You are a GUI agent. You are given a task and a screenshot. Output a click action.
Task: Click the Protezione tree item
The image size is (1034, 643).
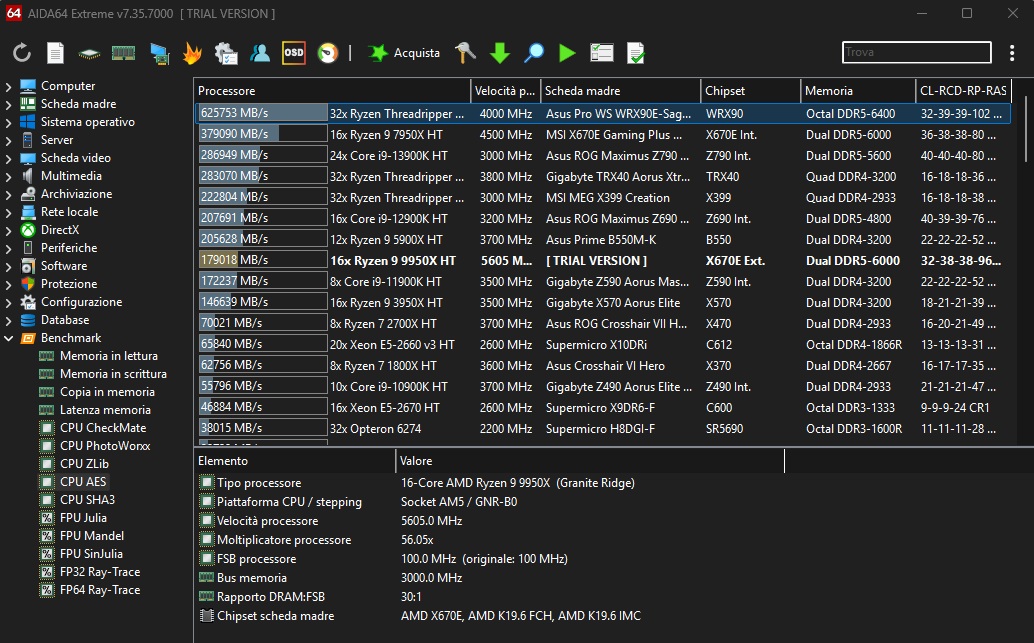point(69,284)
